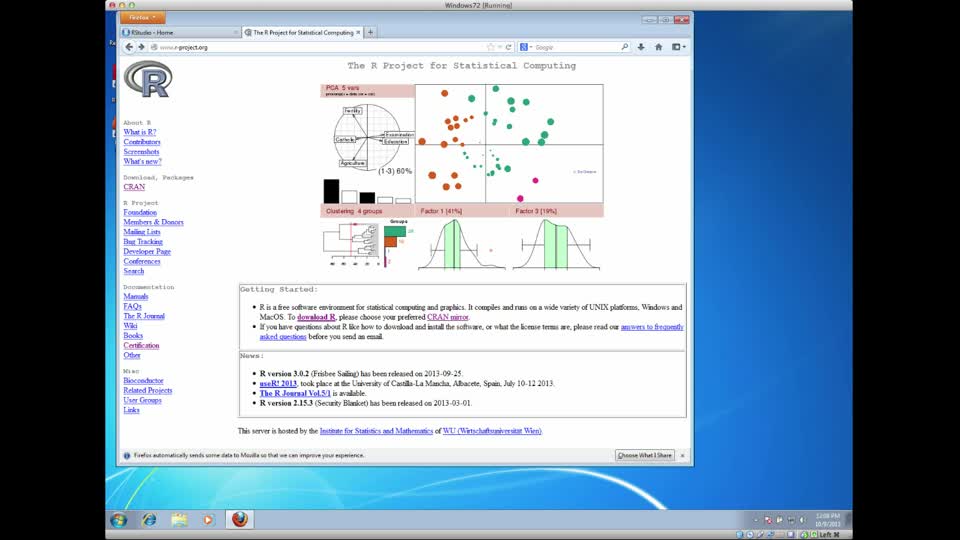Open the Conferences link
Screen dimensions: 960x540
coord(141,261)
